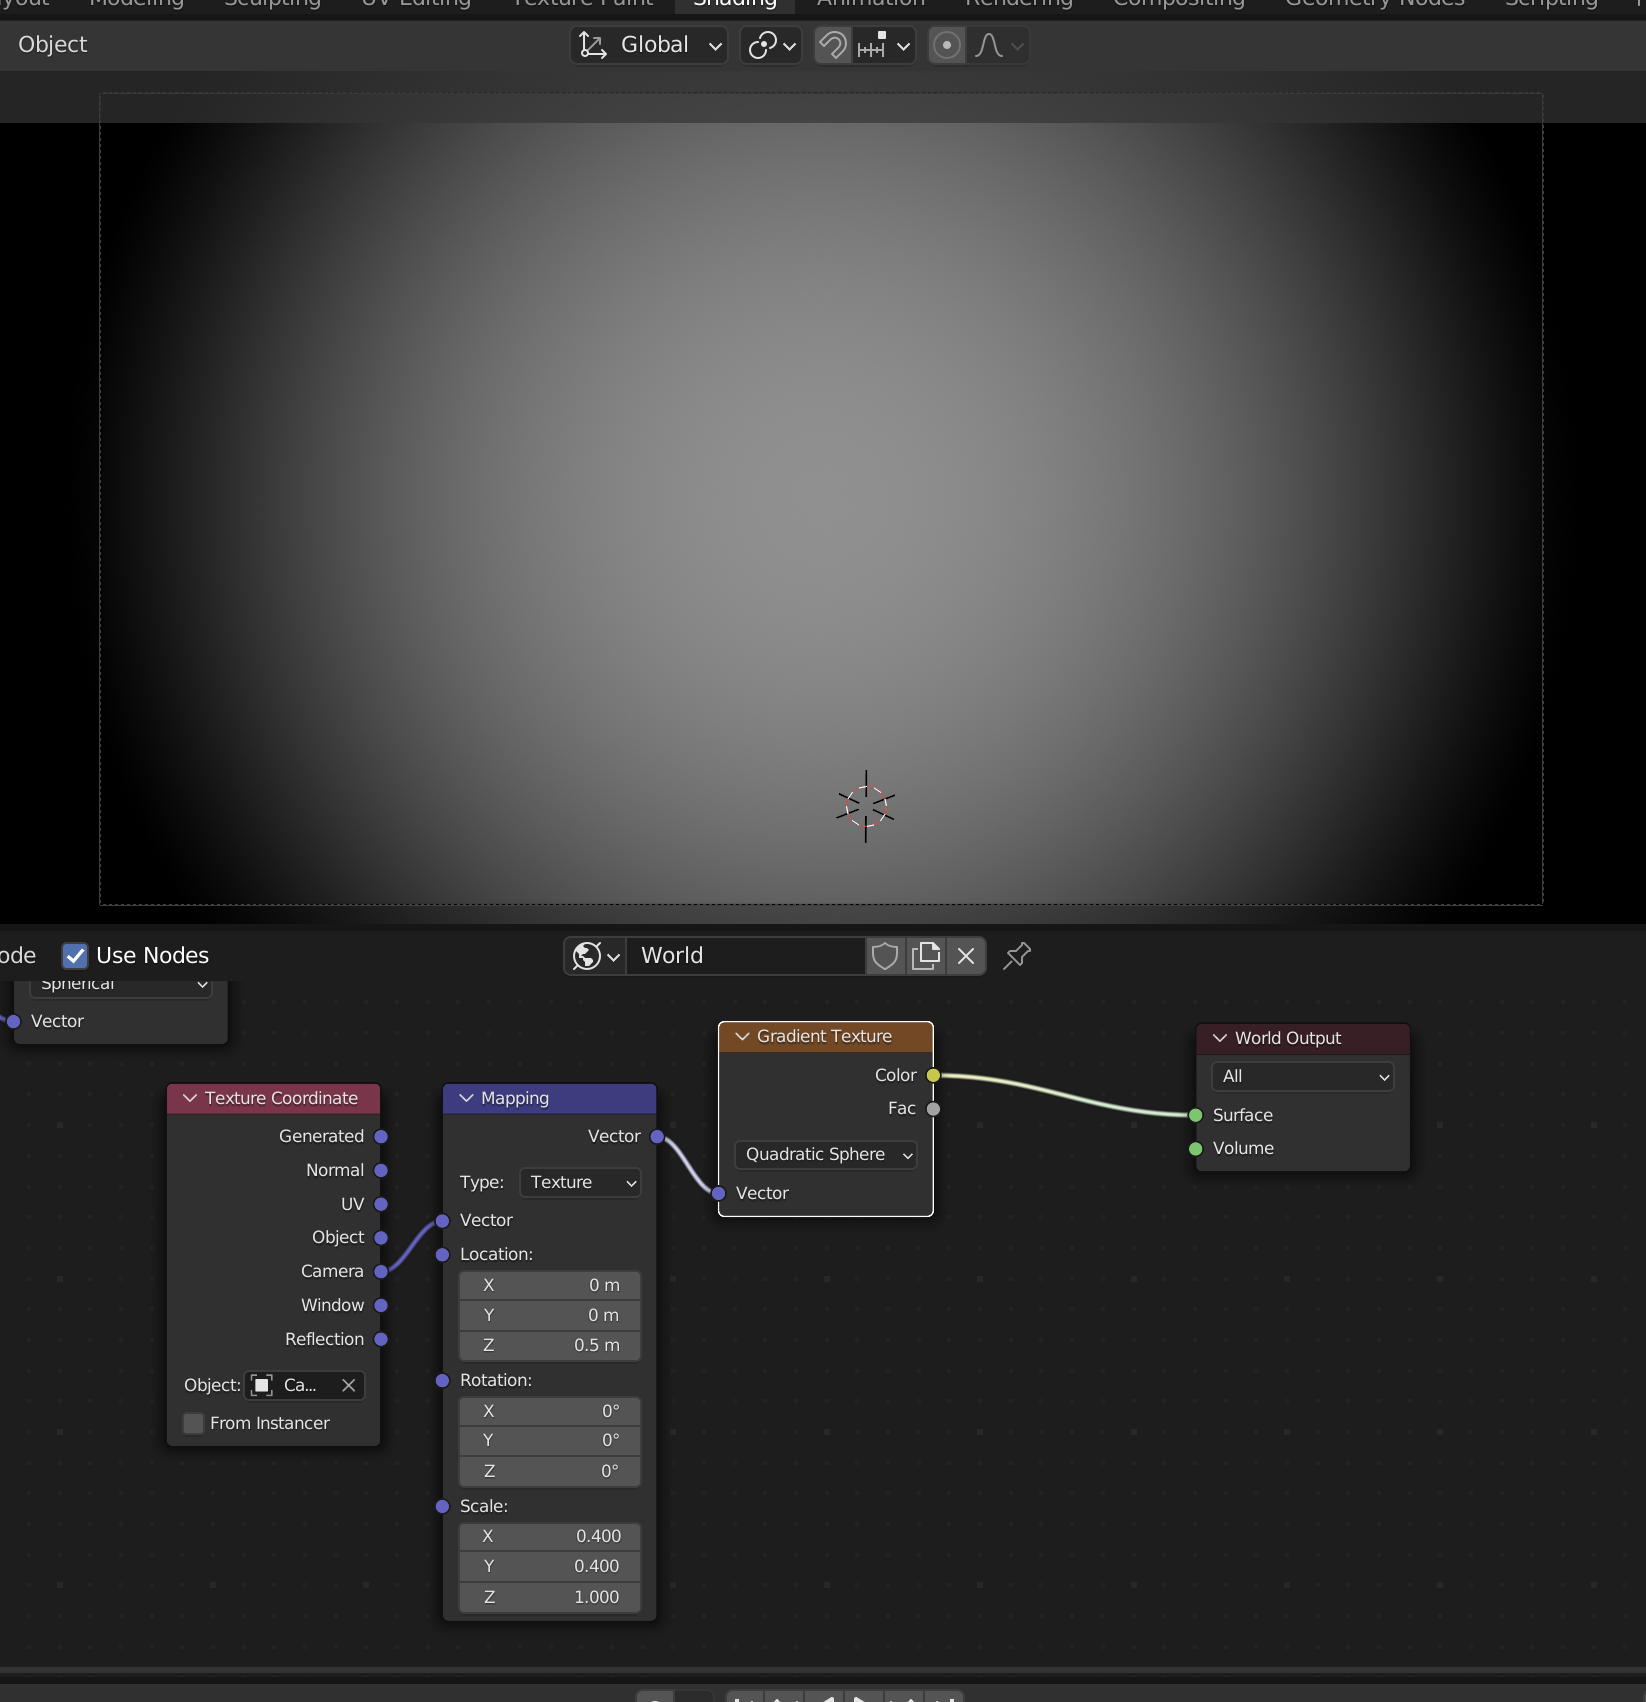
Task: Click the Location Z 0.5 m field
Action: (550, 1345)
